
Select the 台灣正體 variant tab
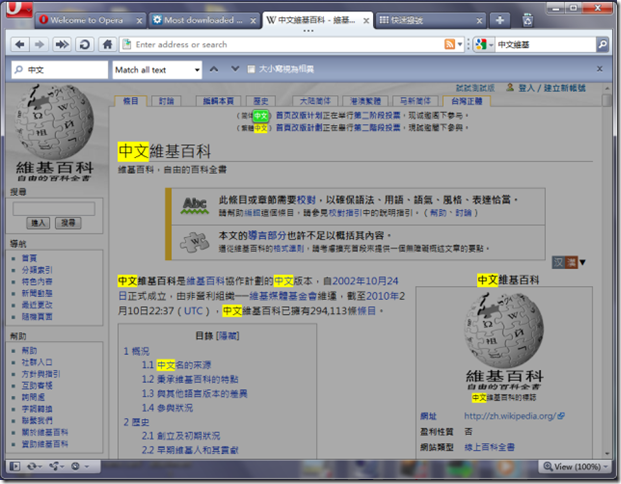tap(467, 101)
